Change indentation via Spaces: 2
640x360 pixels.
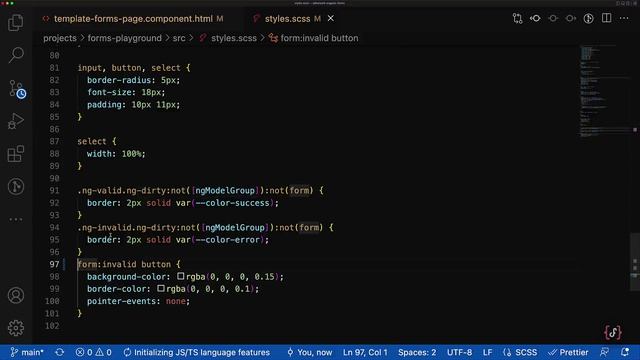click(x=417, y=352)
